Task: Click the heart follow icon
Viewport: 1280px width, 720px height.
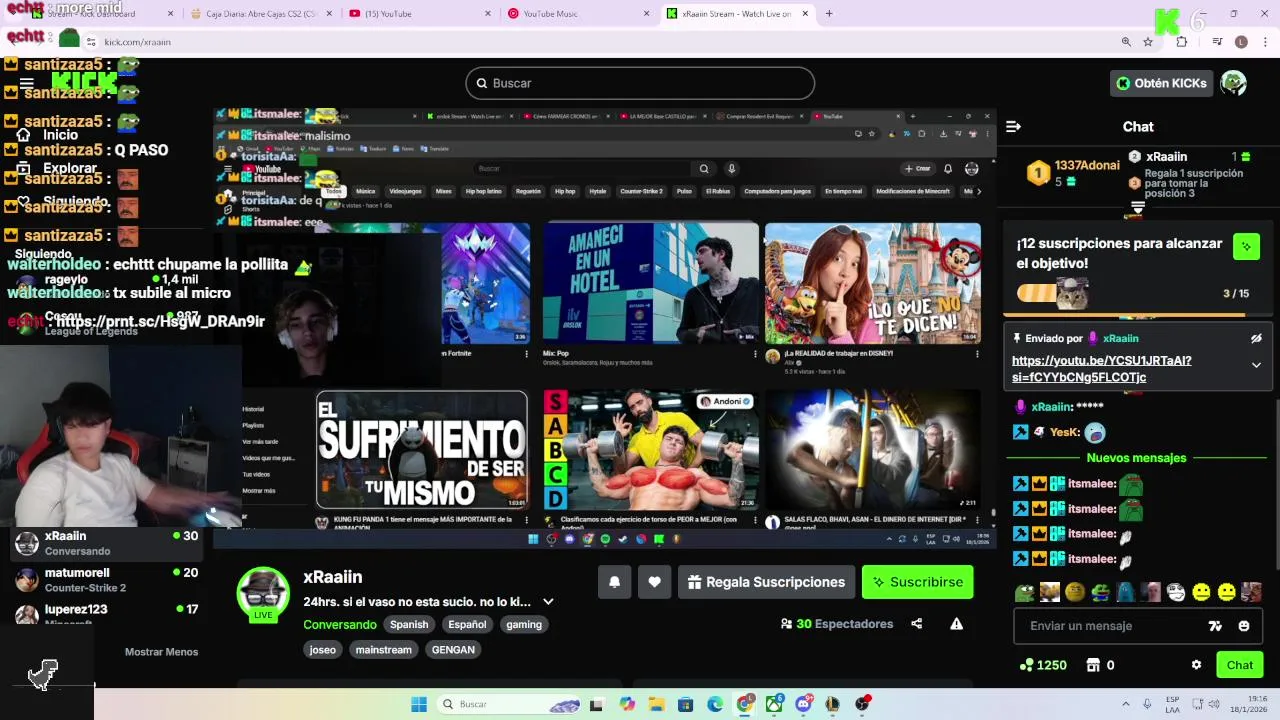Action: [x=654, y=582]
